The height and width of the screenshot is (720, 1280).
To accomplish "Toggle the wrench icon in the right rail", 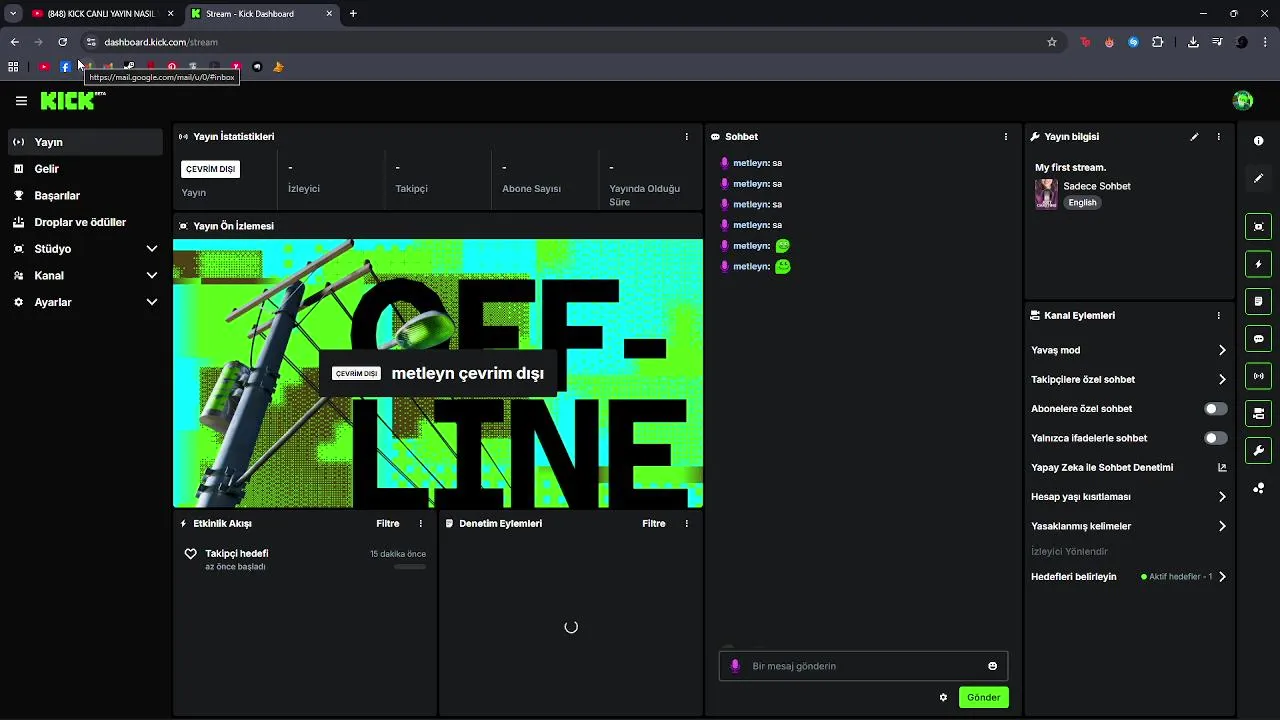I will [x=1258, y=450].
